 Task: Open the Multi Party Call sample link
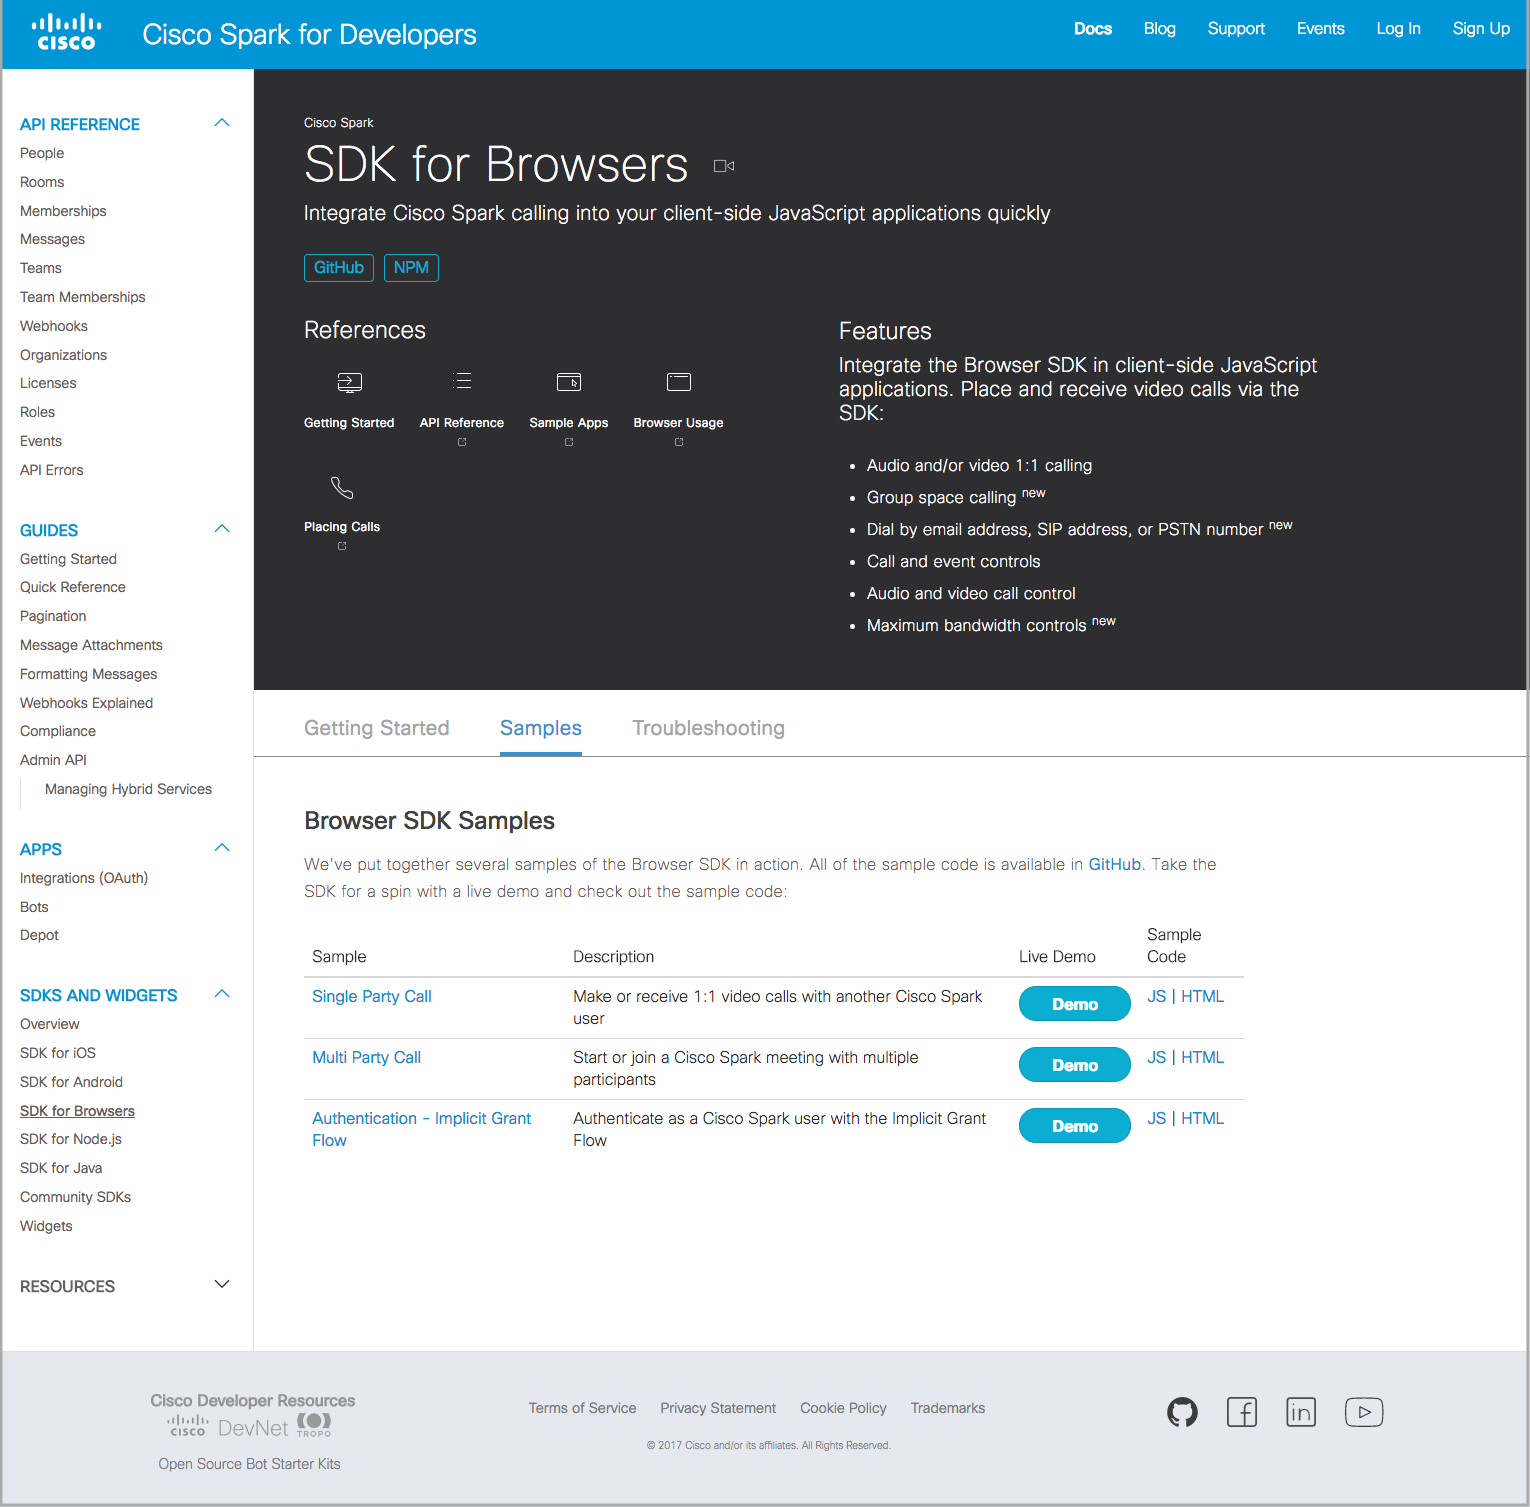pos(366,1057)
